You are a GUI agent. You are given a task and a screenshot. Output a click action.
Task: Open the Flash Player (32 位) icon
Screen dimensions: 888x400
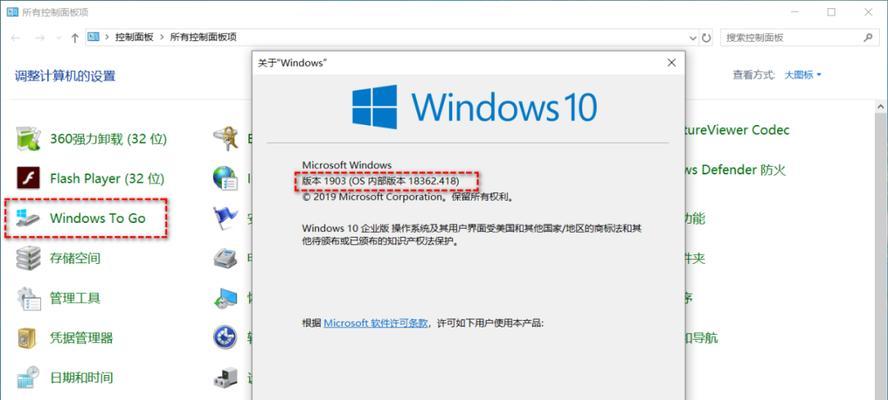(x=28, y=178)
